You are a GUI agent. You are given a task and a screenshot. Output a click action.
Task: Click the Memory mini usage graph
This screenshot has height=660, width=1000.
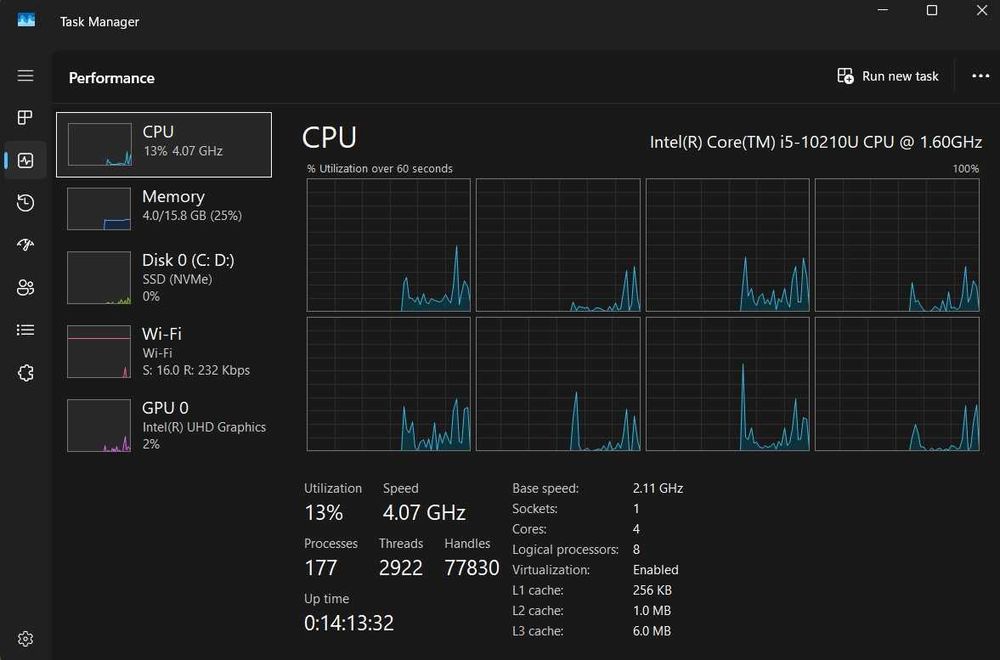(x=99, y=209)
